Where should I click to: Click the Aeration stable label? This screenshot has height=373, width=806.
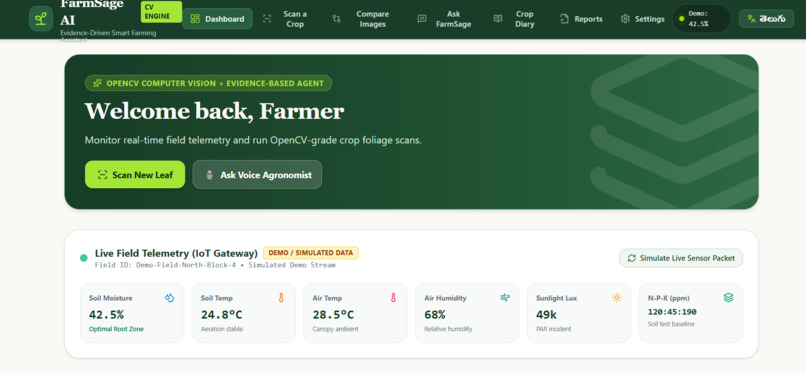[x=222, y=329]
